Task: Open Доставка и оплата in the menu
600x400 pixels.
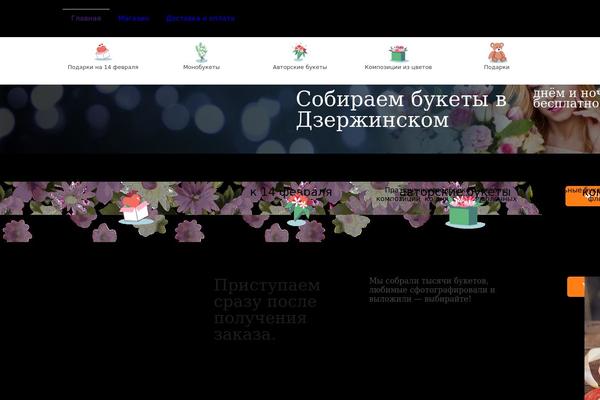Action: (x=200, y=18)
